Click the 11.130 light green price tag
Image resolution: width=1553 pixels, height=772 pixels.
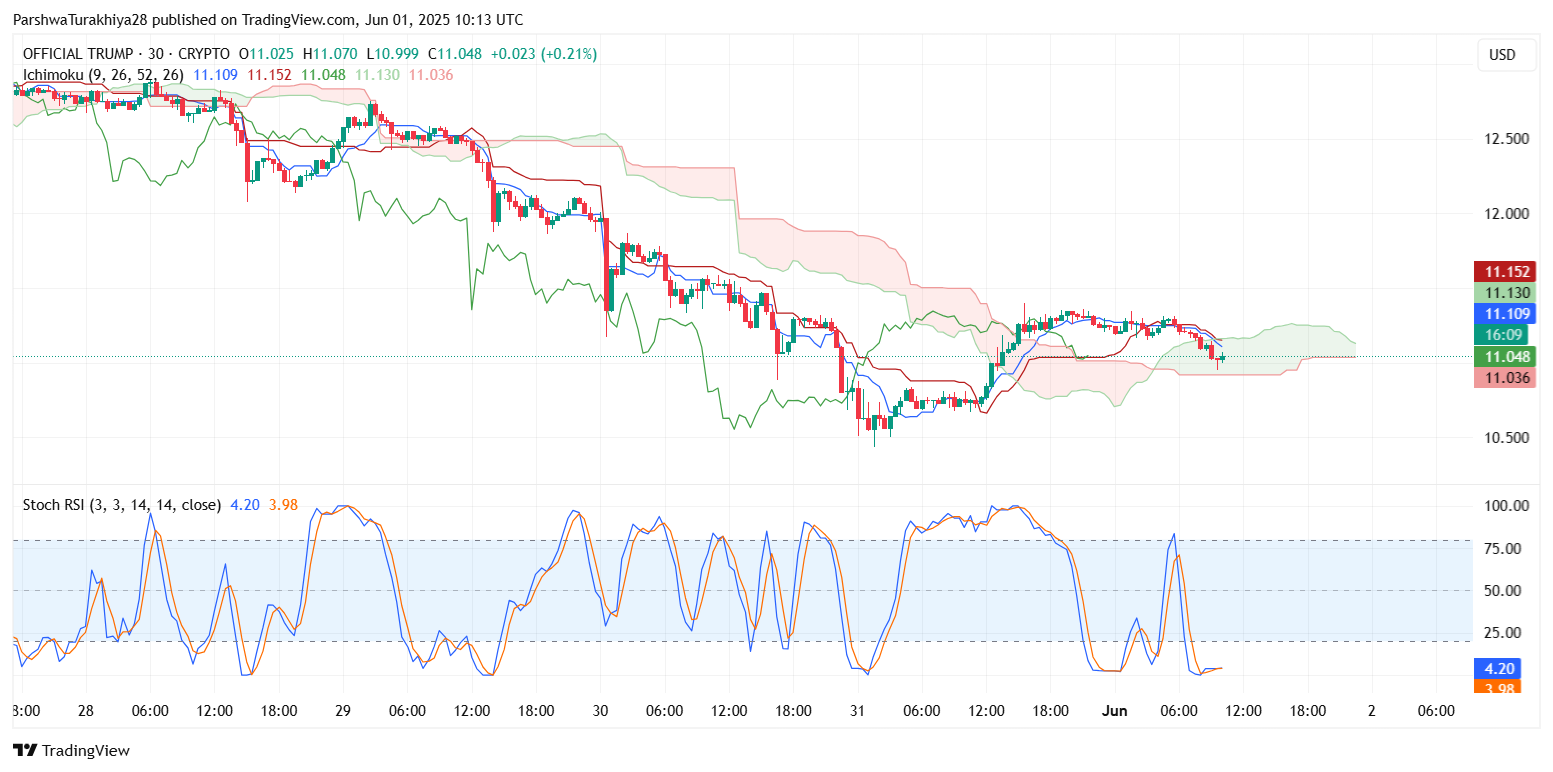(1503, 292)
